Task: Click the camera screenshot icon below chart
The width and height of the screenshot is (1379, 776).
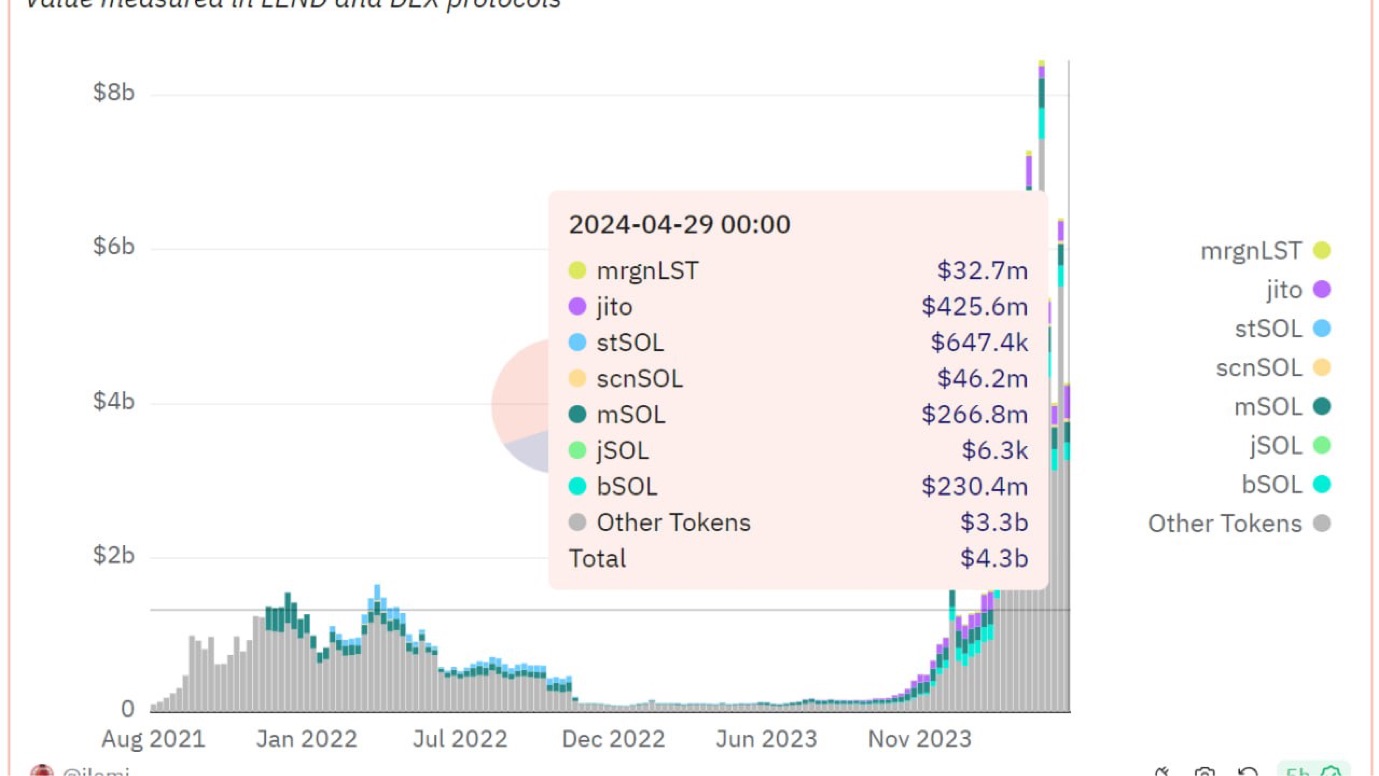Action: click(x=1205, y=772)
